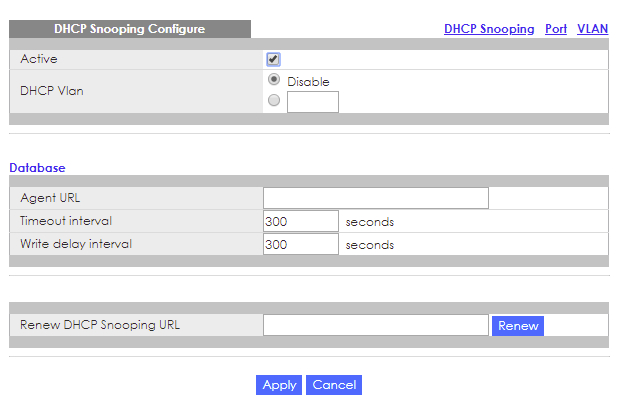
Task: Apply the DHCP snooping settings
Action: click(x=279, y=385)
